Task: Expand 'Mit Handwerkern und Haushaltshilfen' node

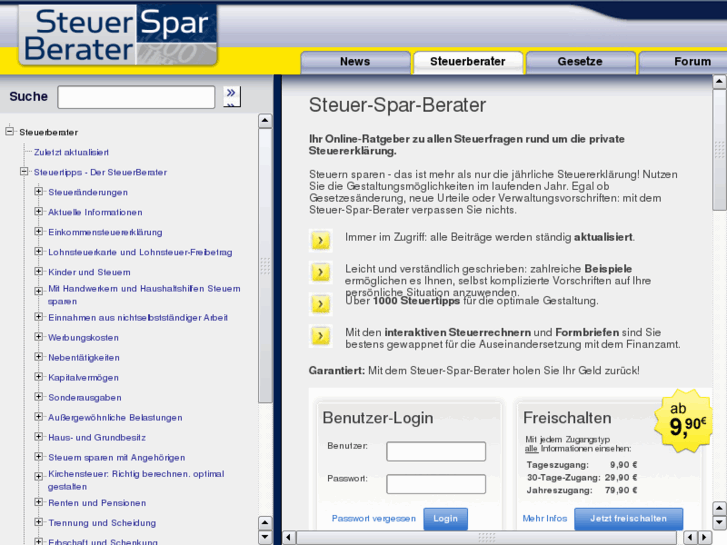Action: pyautogui.click(x=39, y=291)
